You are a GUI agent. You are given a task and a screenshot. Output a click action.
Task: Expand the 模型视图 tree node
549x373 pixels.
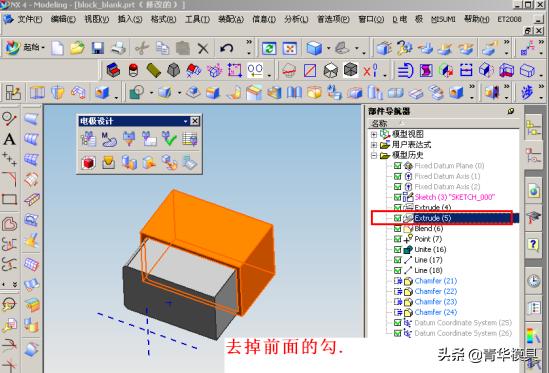[374, 134]
